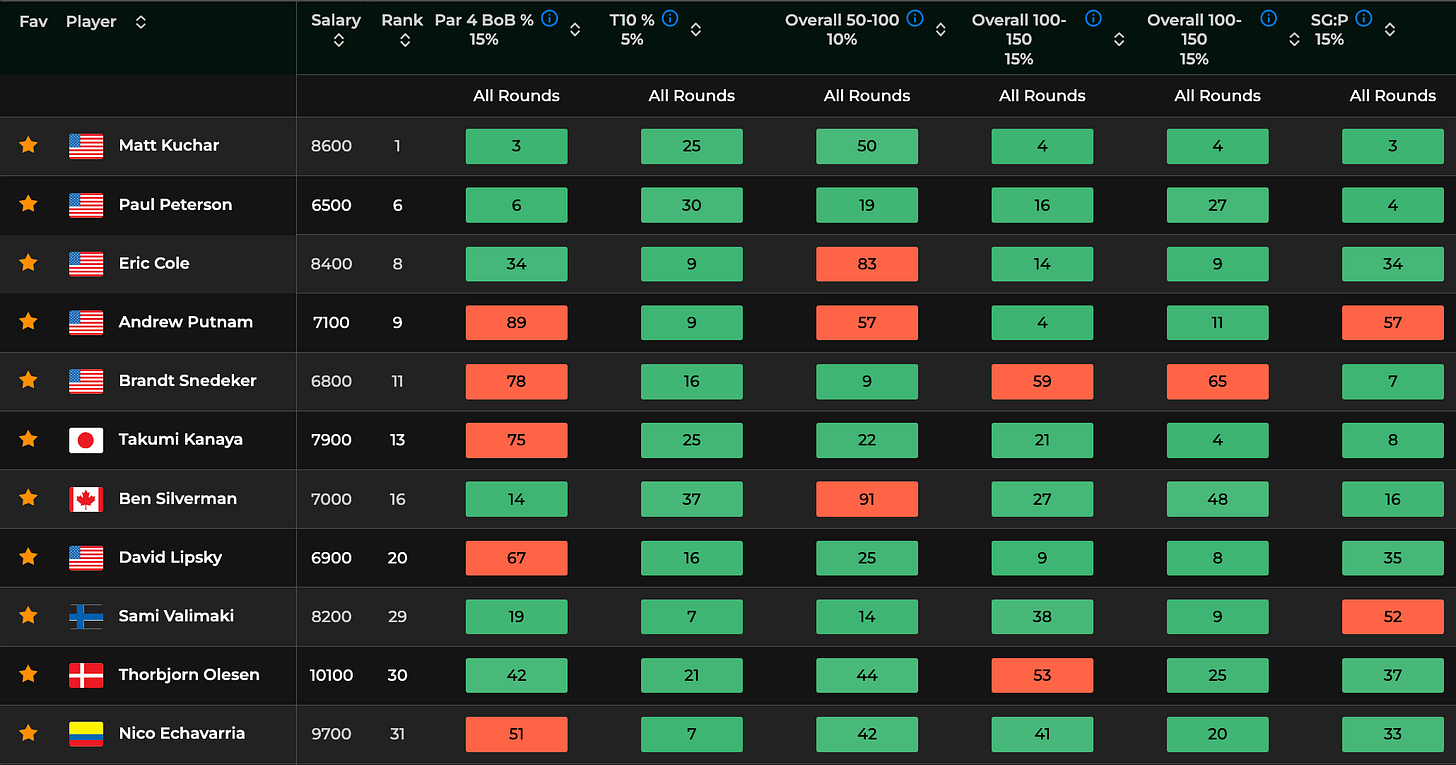Screen dimensions: 1456x765
Task: Click Nico Echavarria's red 51 cell
Action: coord(516,734)
